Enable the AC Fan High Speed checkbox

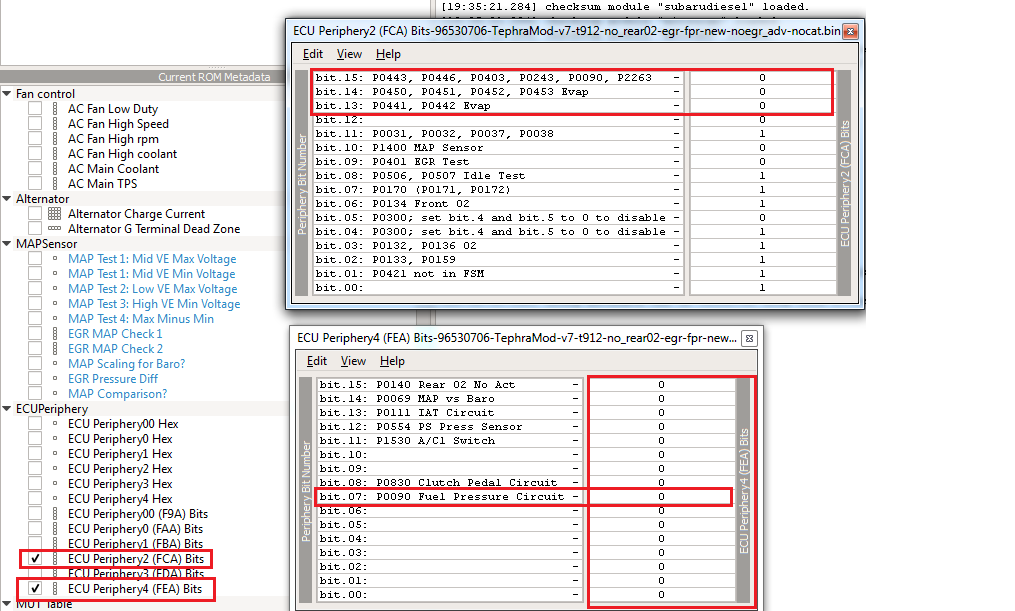[x=35, y=124]
